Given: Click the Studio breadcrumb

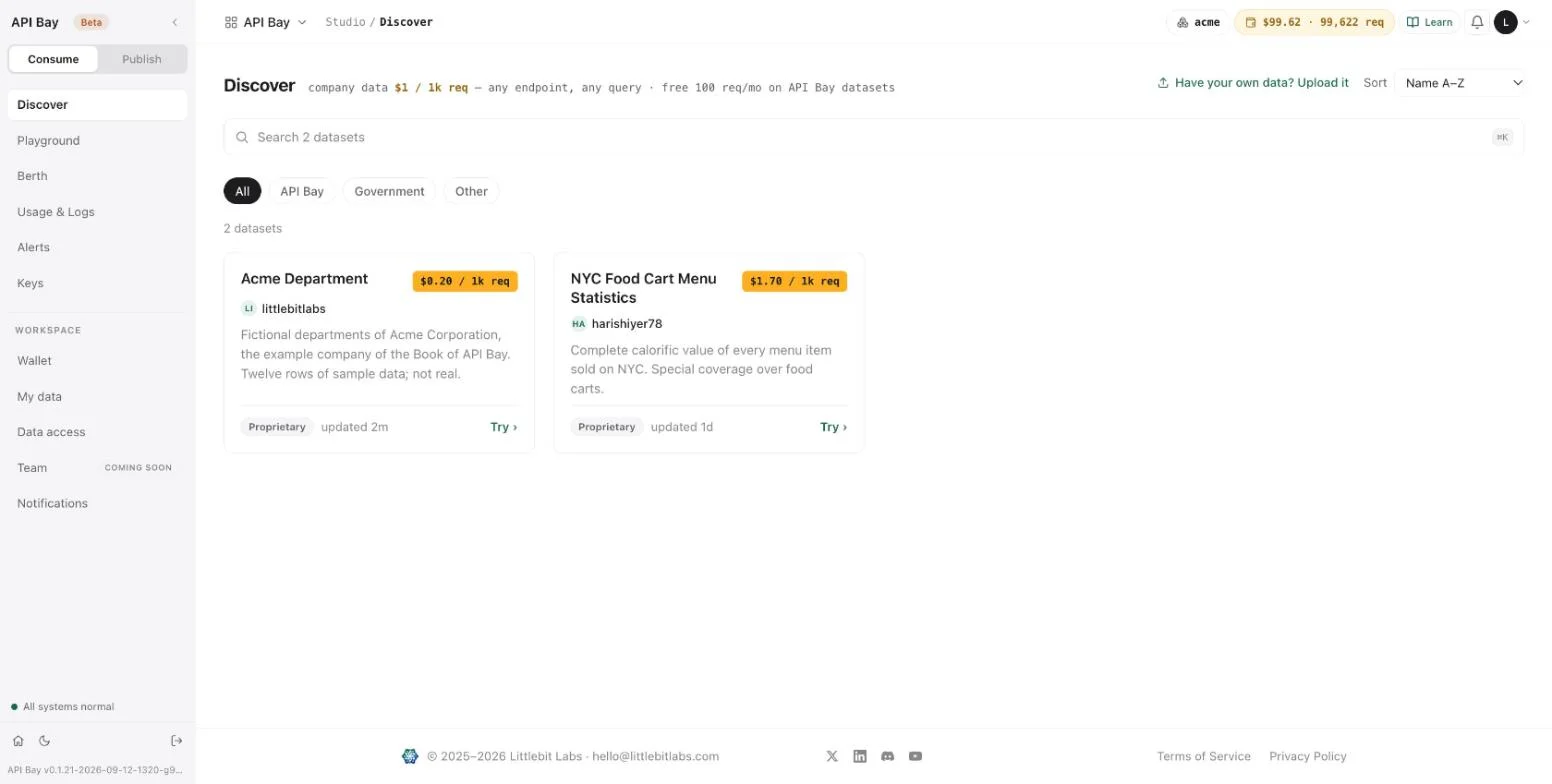Looking at the screenshot, I should pos(345,22).
